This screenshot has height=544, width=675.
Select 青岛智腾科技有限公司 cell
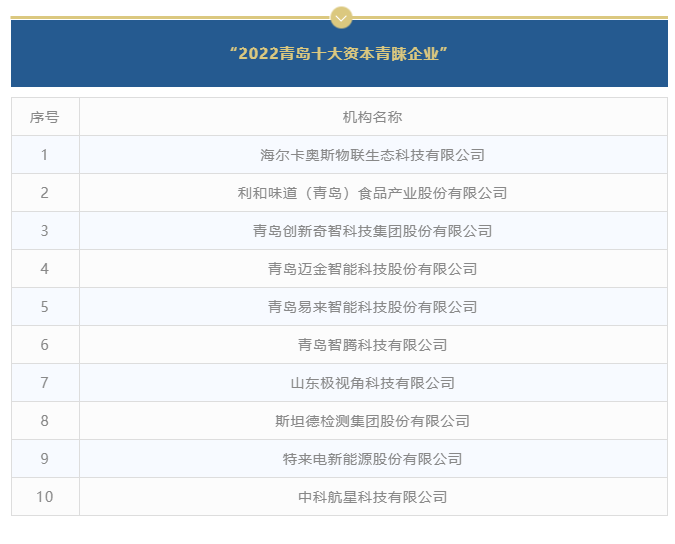pos(373,345)
